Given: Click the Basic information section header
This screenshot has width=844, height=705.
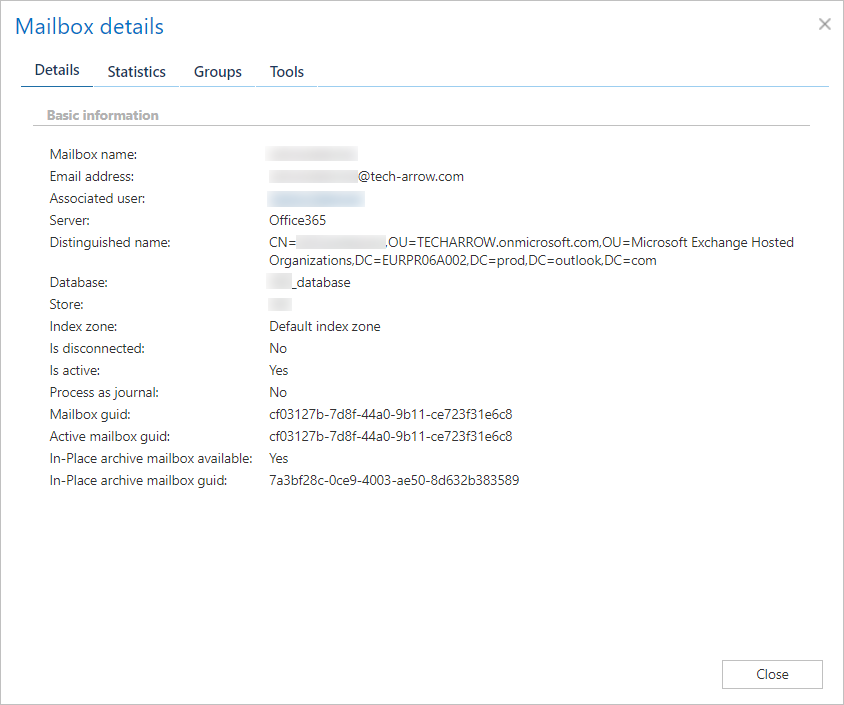Looking at the screenshot, I should (x=103, y=115).
